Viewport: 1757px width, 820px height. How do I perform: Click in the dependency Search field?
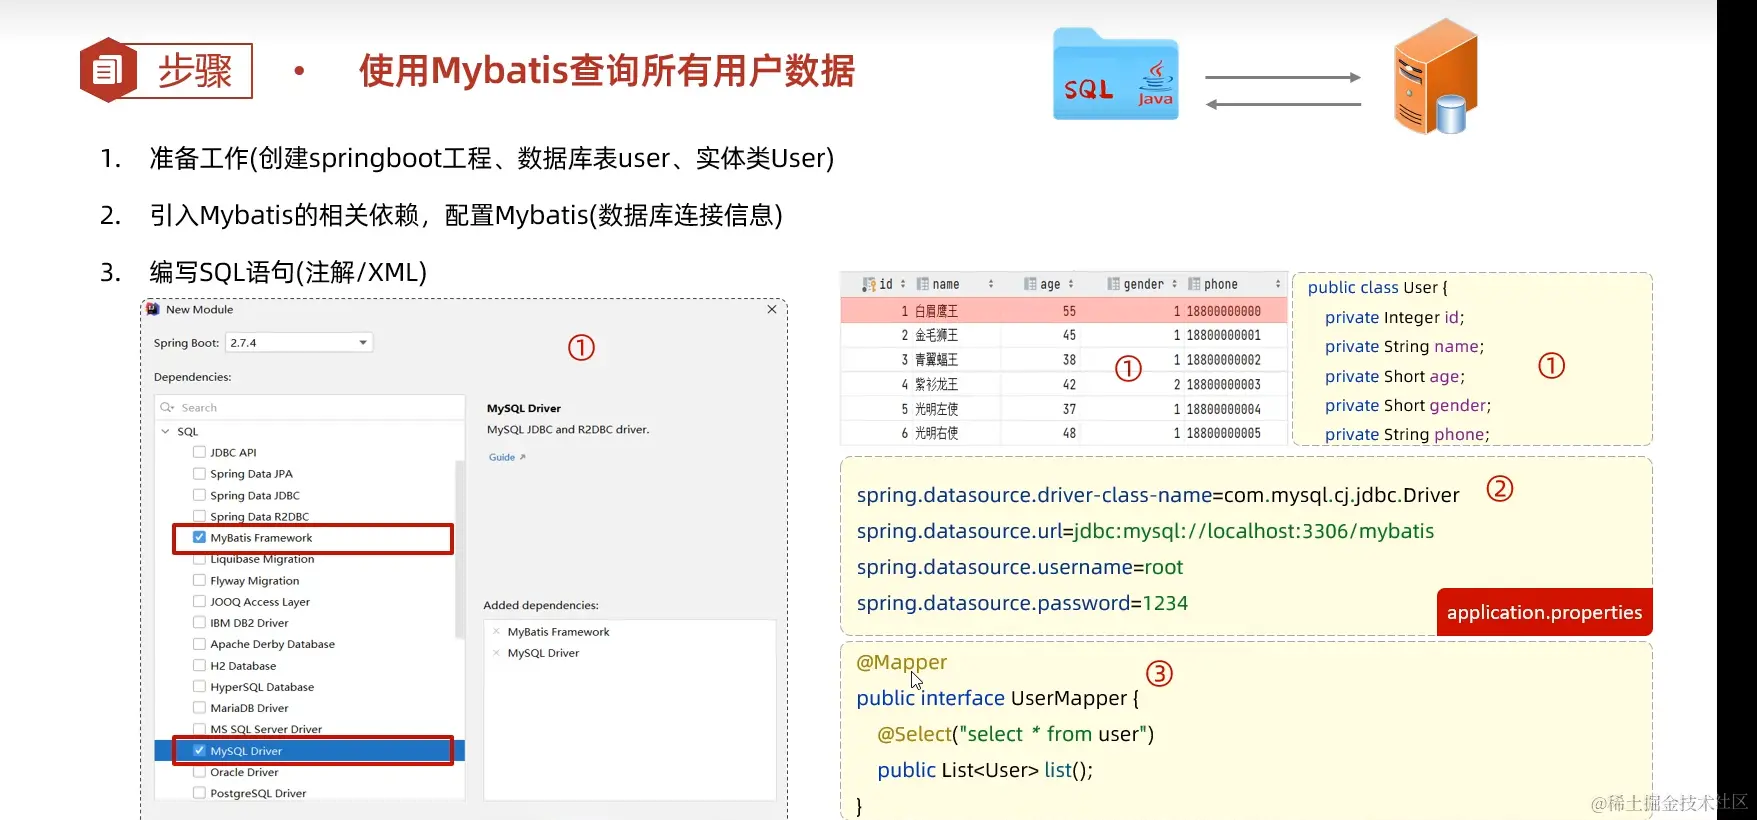tap(310, 408)
